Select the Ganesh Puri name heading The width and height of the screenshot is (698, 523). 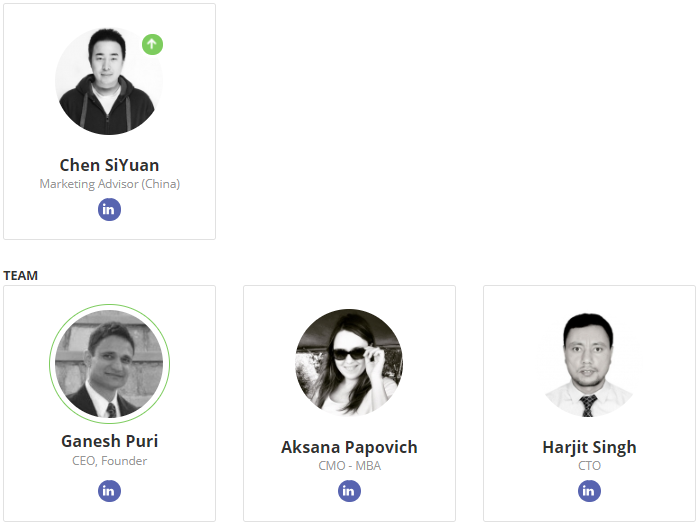click(x=109, y=441)
